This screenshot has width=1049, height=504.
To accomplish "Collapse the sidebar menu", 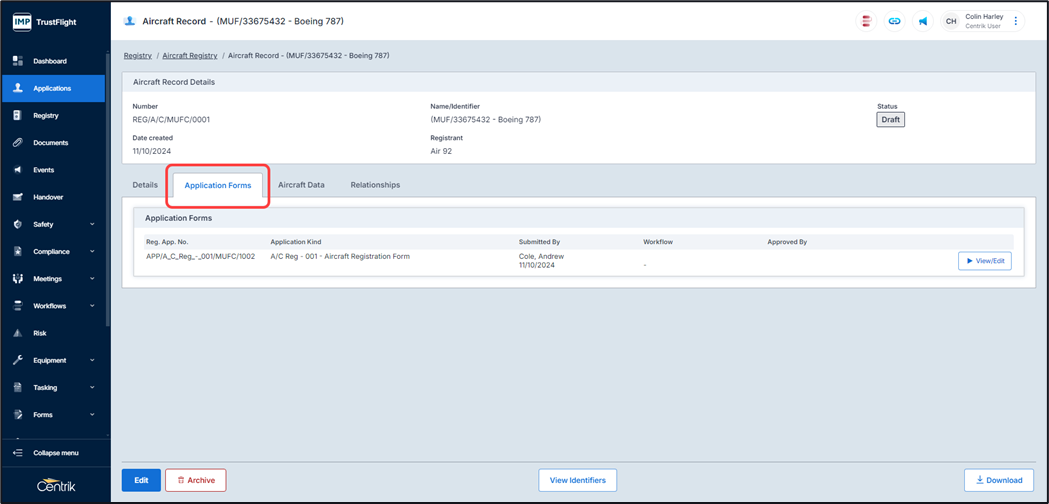I will click(x=55, y=453).
